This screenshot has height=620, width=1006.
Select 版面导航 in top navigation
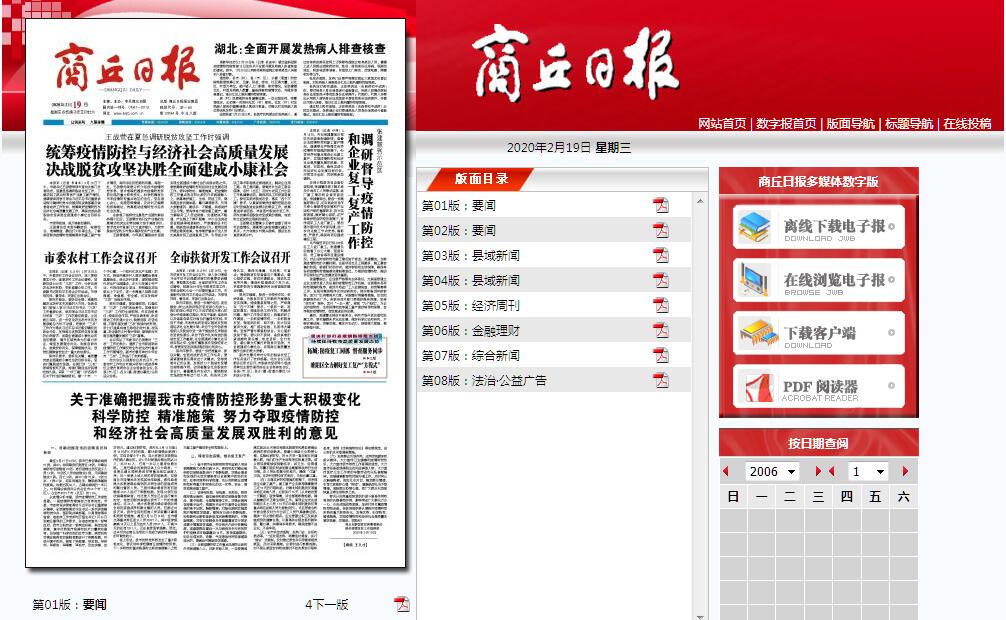click(x=850, y=124)
